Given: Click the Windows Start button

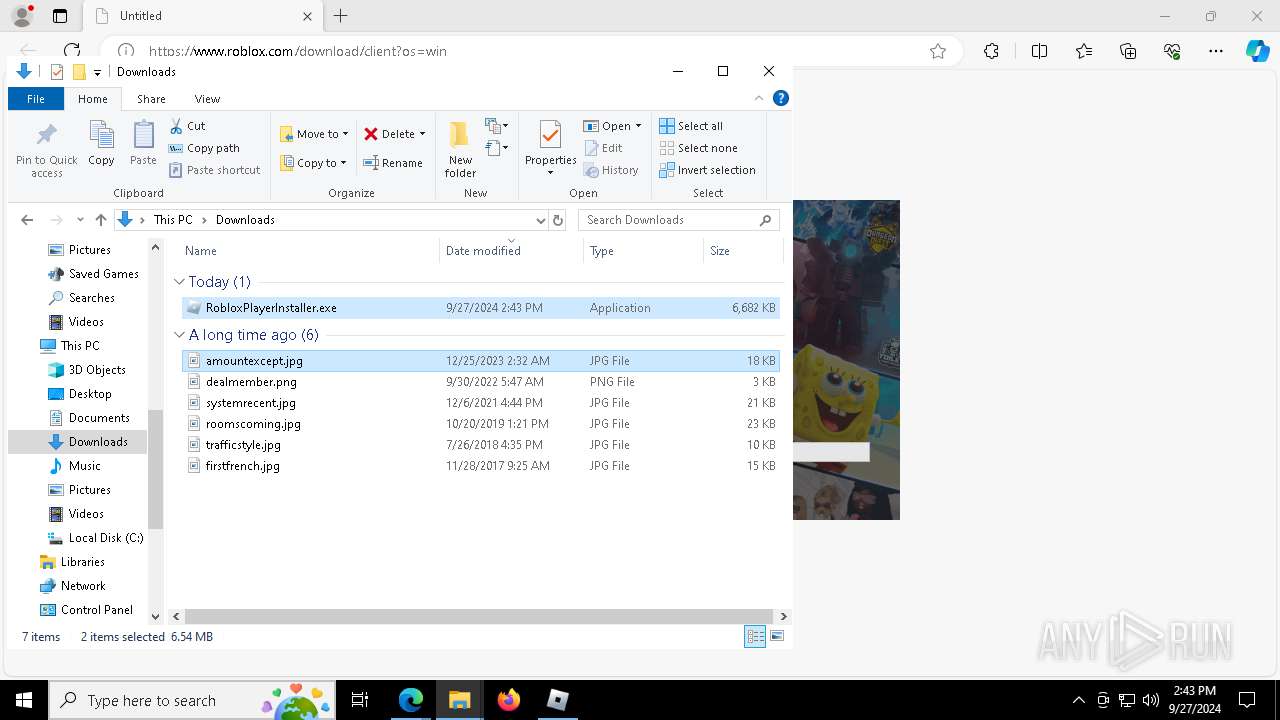Looking at the screenshot, I should coord(24,700).
